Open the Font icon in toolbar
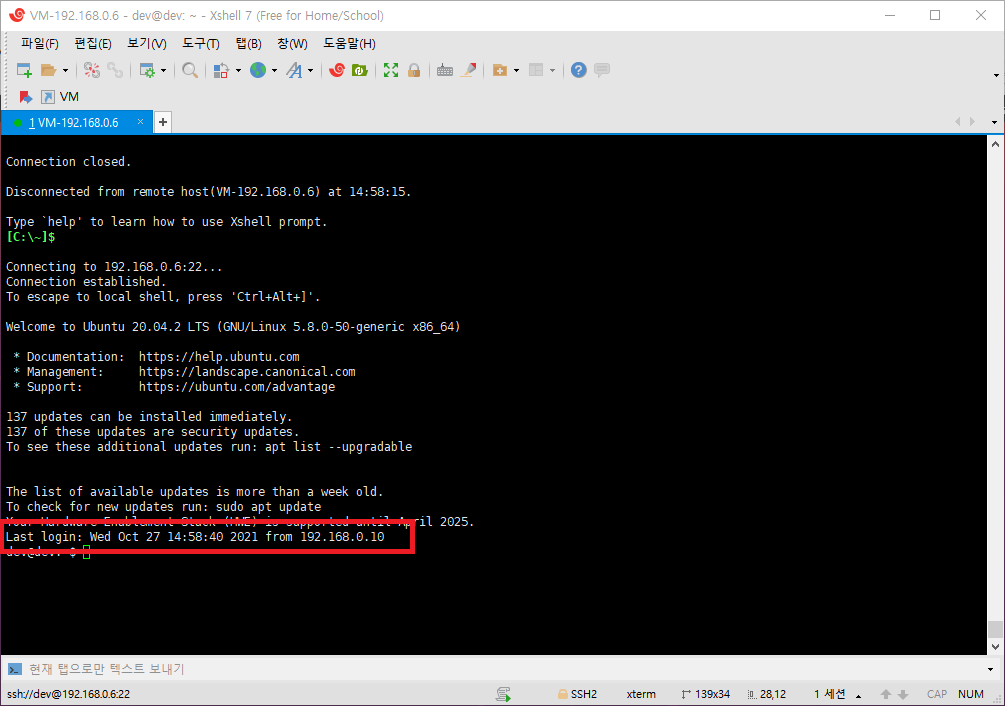The image size is (1005, 706). (x=294, y=70)
